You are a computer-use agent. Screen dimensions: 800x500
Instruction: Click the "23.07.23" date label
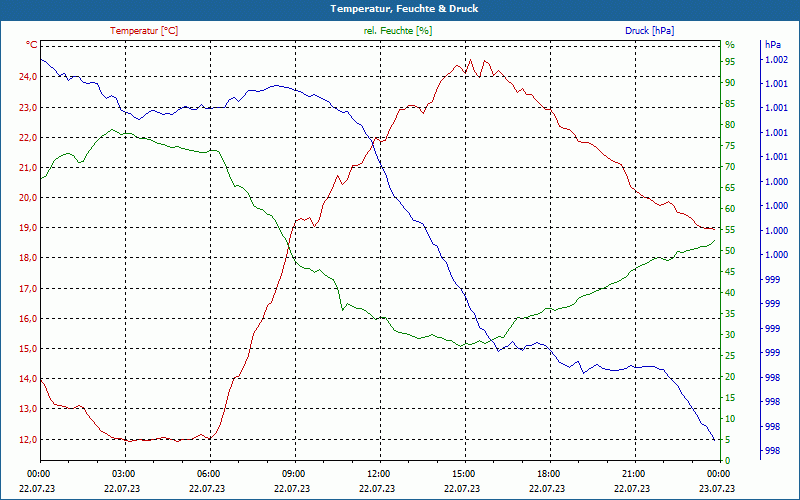click(717, 488)
